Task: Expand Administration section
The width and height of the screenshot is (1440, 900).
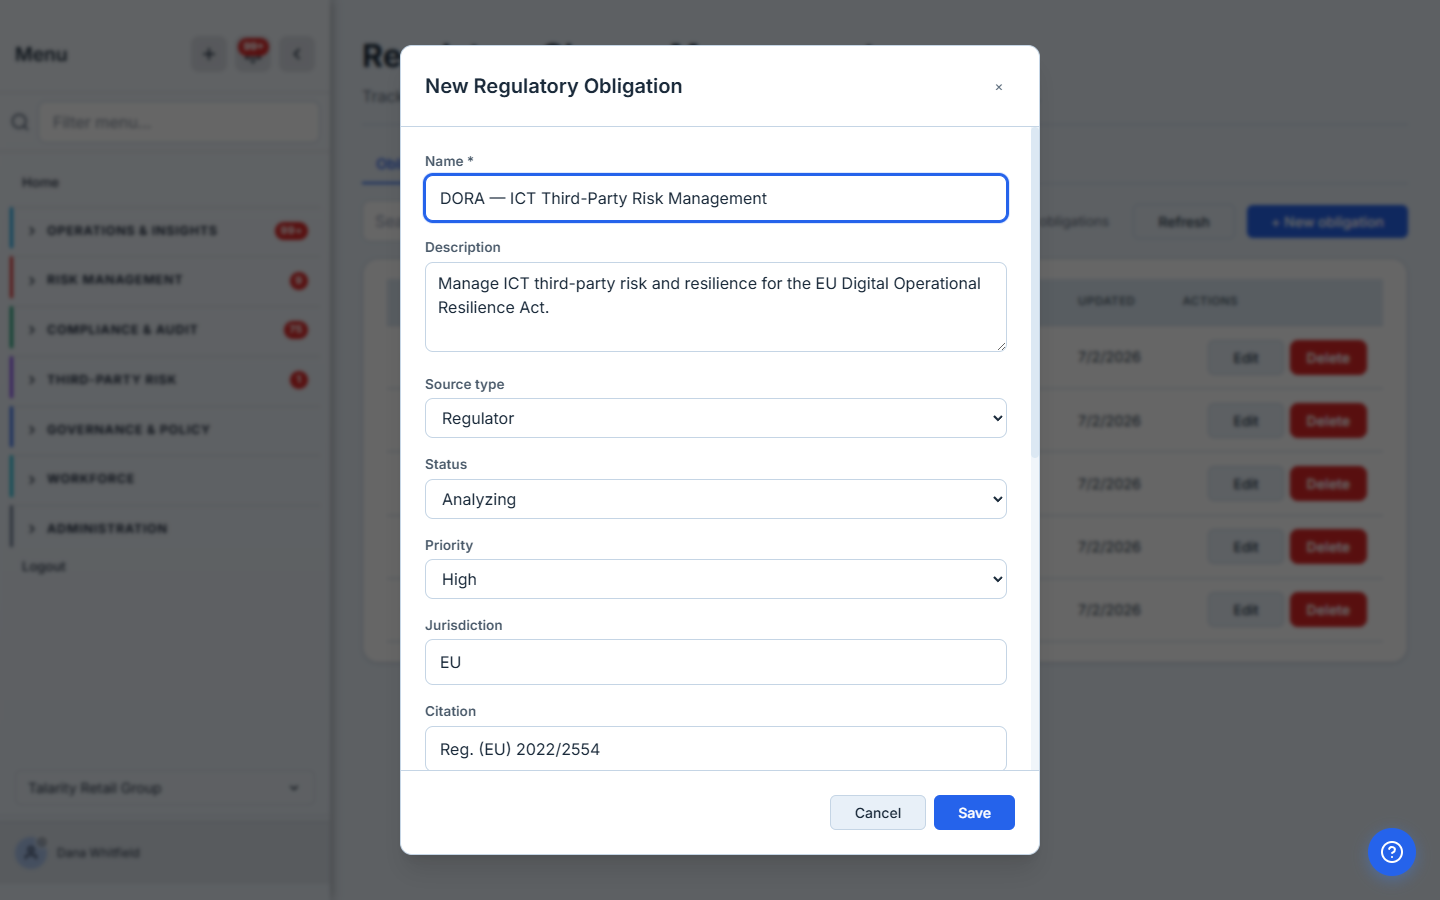Action: (165, 528)
